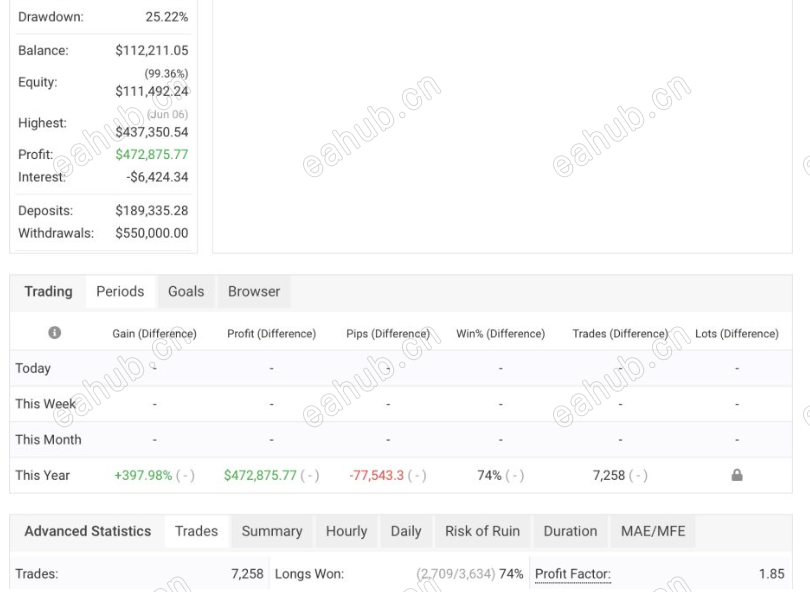
Task: Open the Risk of Ruin tab
Action: point(482,531)
